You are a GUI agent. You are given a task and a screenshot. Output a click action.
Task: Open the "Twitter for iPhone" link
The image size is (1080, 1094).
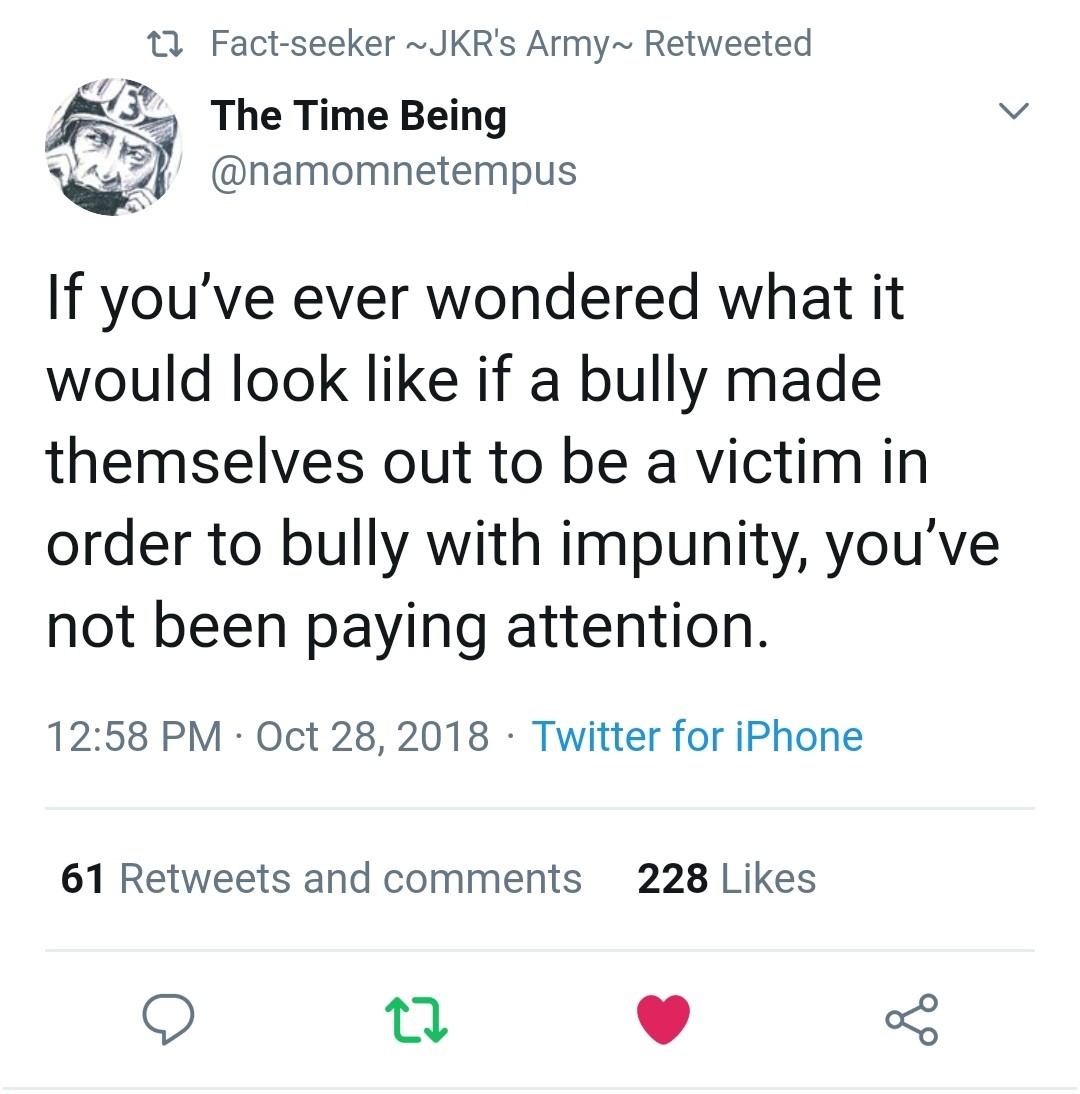point(697,737)
